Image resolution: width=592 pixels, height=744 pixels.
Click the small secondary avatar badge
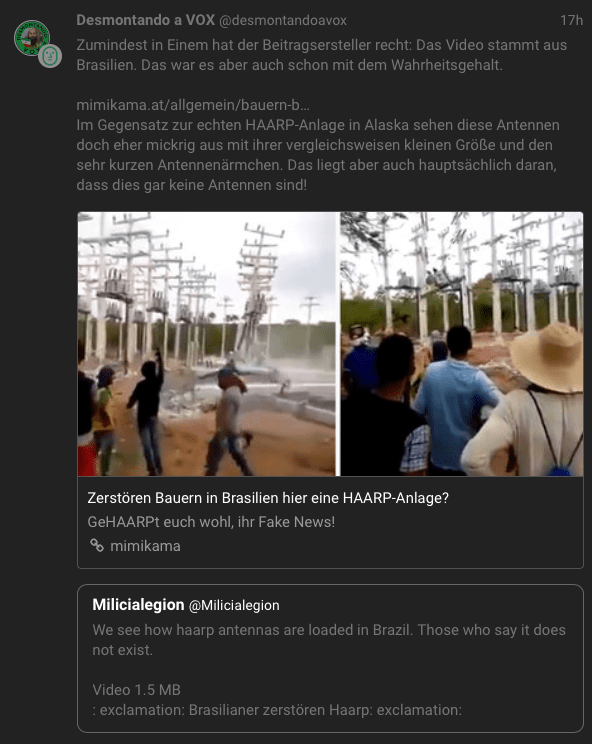pos(50,56)
